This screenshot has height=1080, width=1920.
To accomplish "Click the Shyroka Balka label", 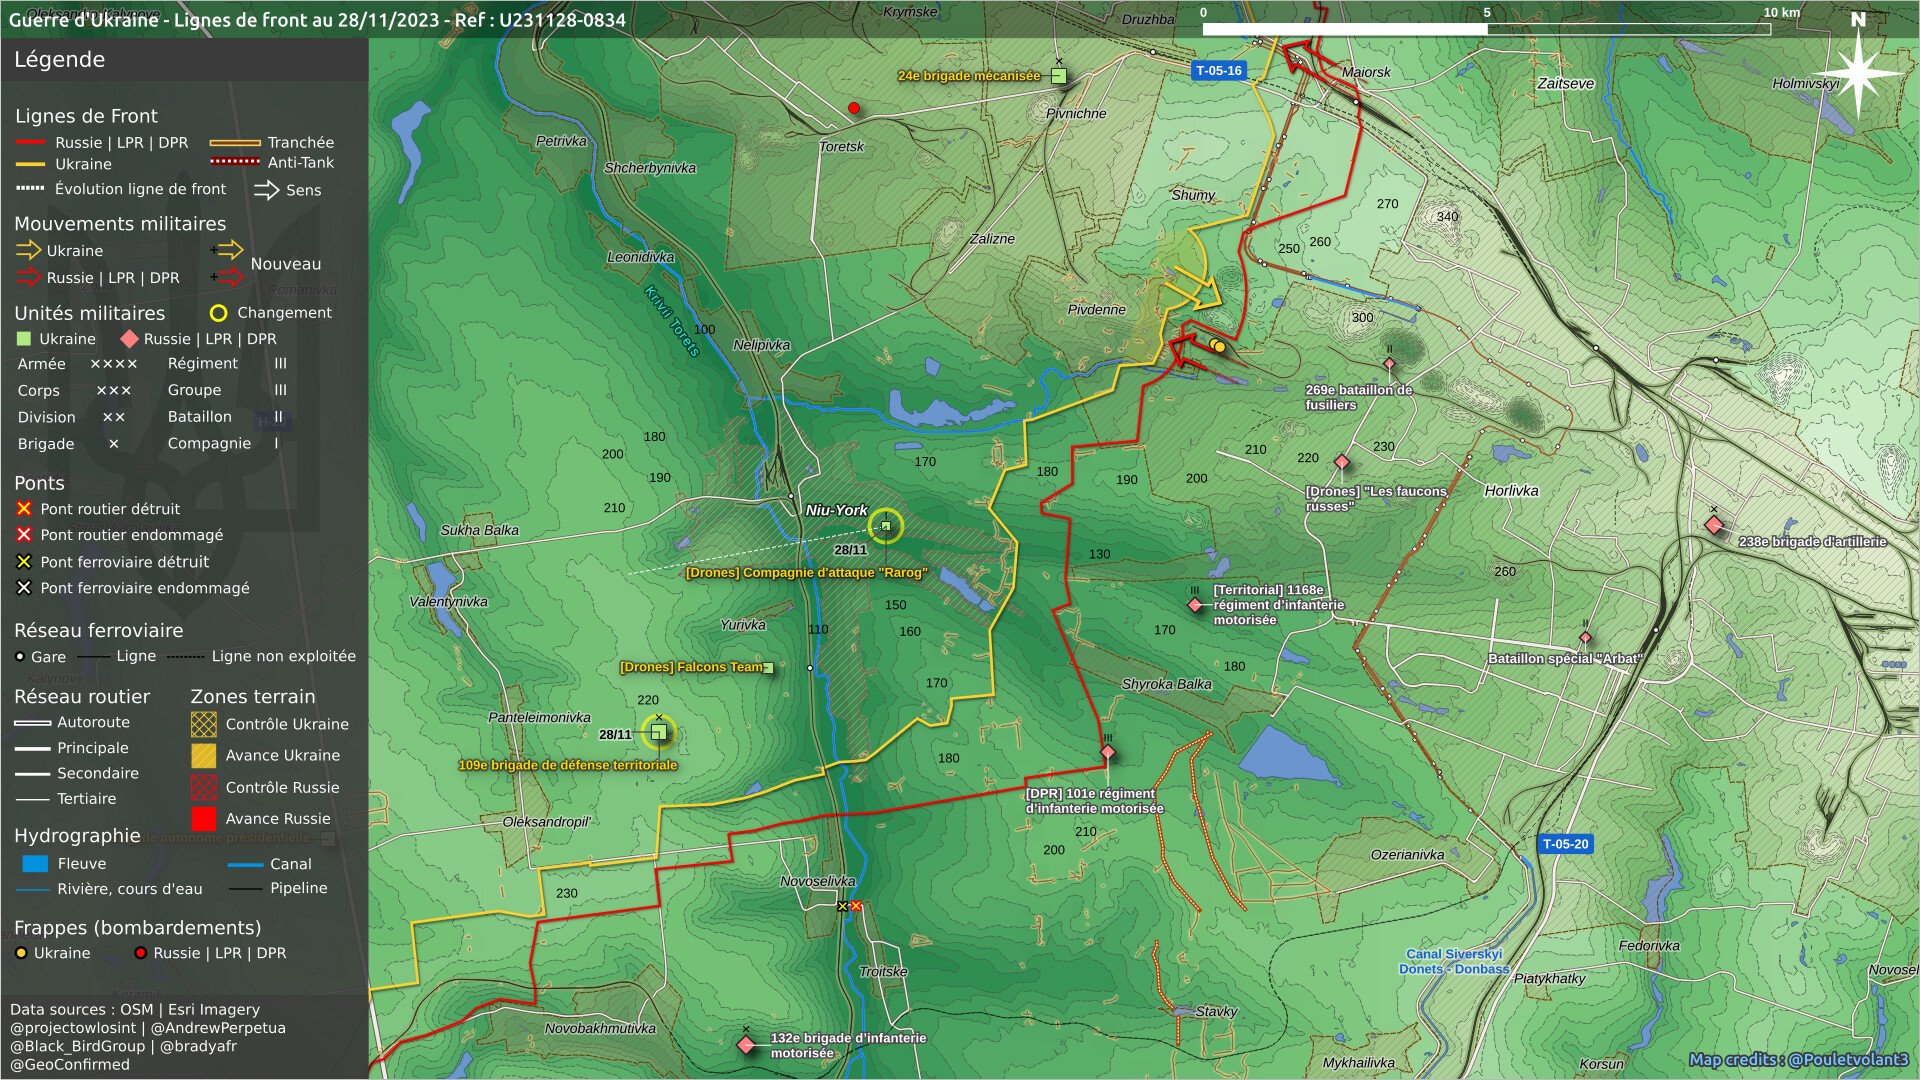I will [x=1166, y=684].
